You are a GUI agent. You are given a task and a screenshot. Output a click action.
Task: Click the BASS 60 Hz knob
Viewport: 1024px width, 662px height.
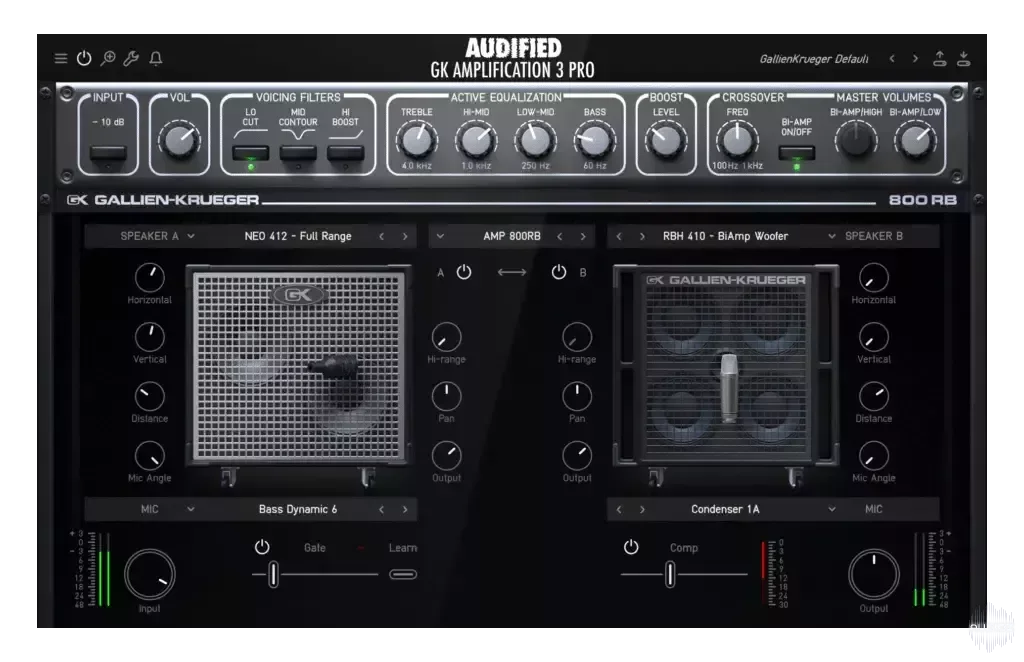595,140
